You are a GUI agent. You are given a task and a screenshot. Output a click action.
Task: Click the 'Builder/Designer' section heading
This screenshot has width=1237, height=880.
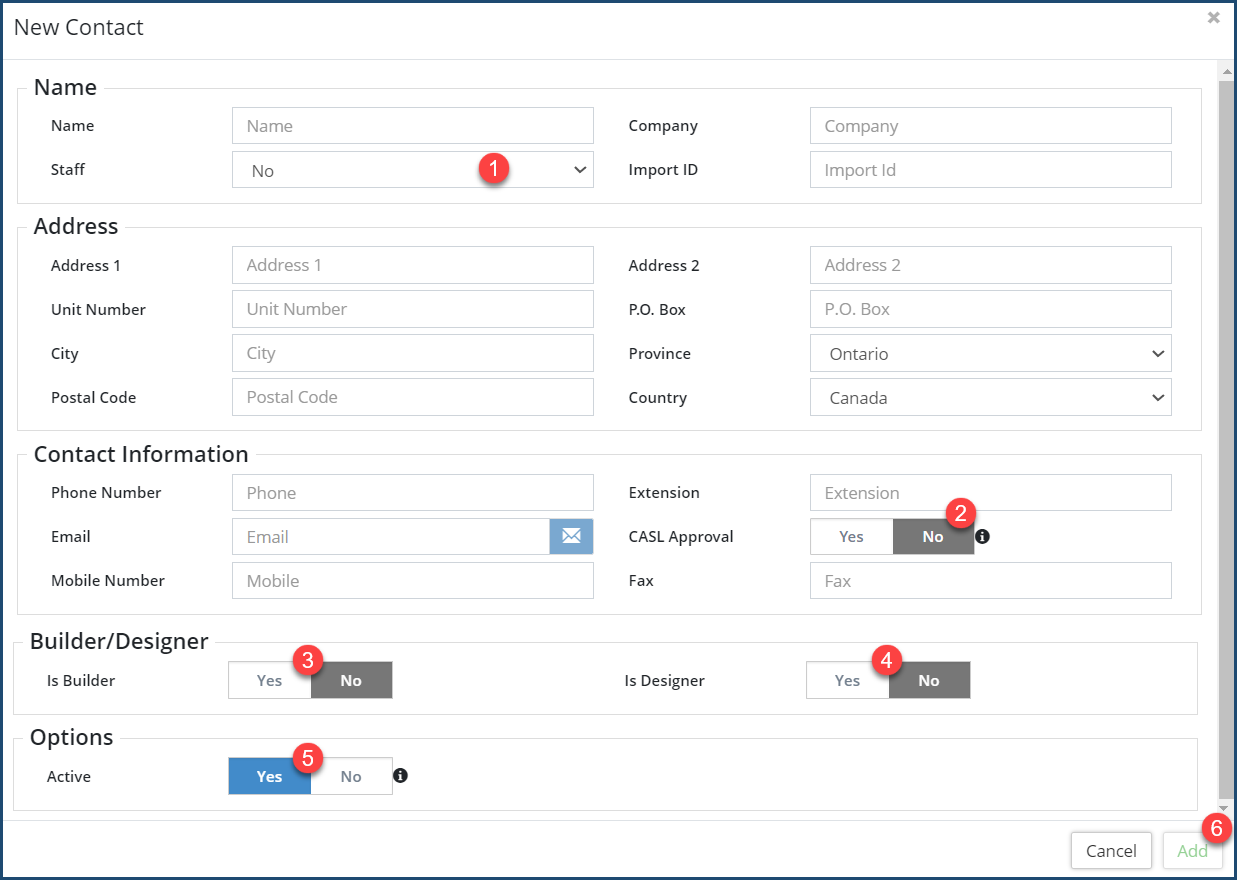pos(119,641)
